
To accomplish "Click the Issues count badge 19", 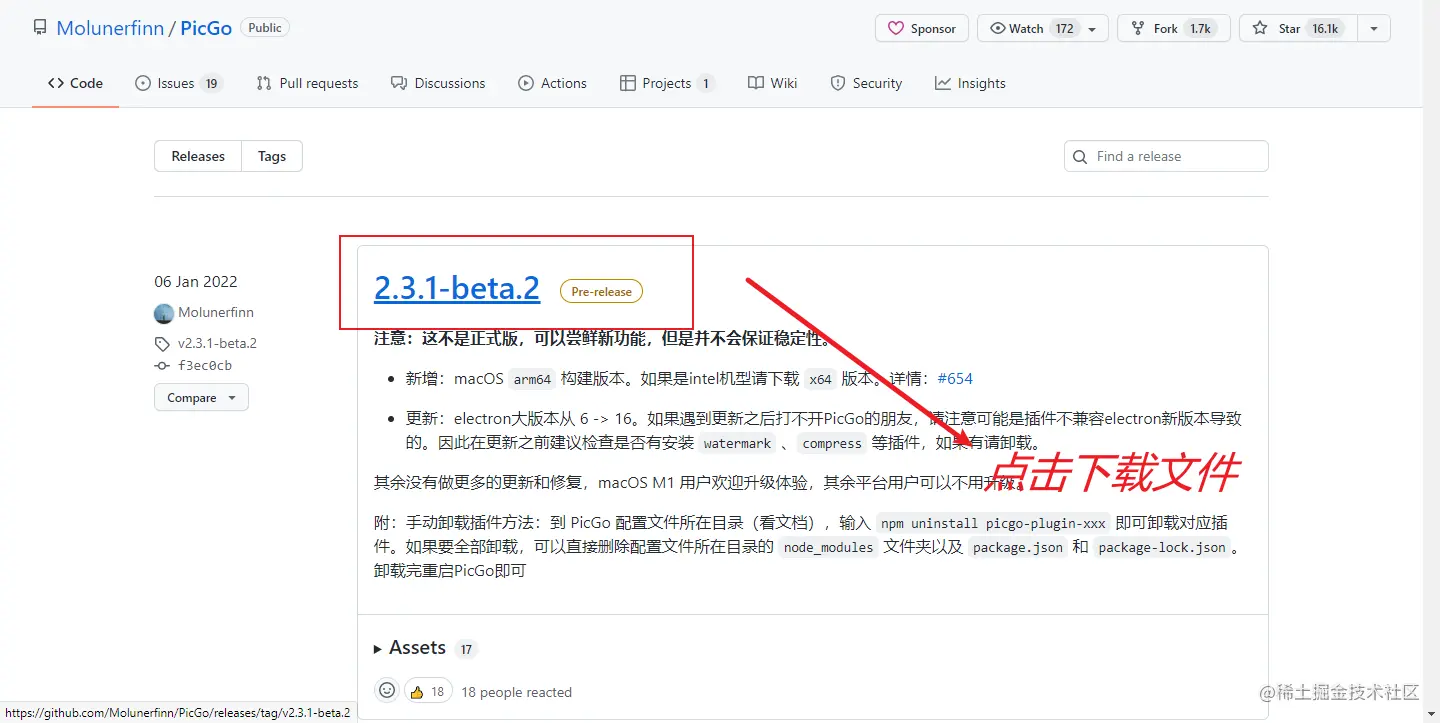I will click(211, 84).
